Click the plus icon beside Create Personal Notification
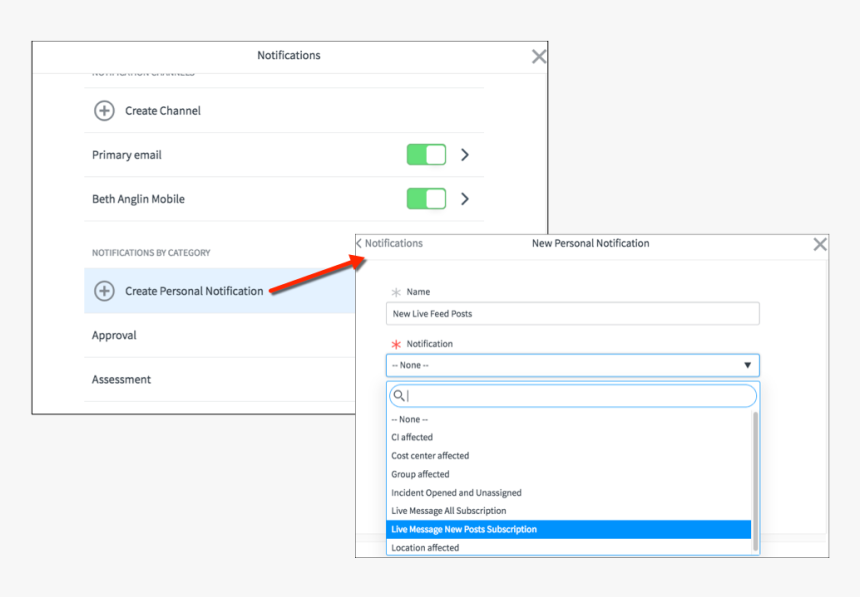Viewport: 860px width, 597px height. [104, 291]
